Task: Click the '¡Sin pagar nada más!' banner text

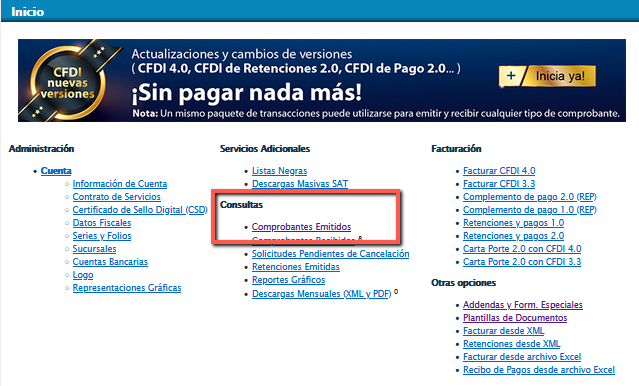Action: point(247,93)
